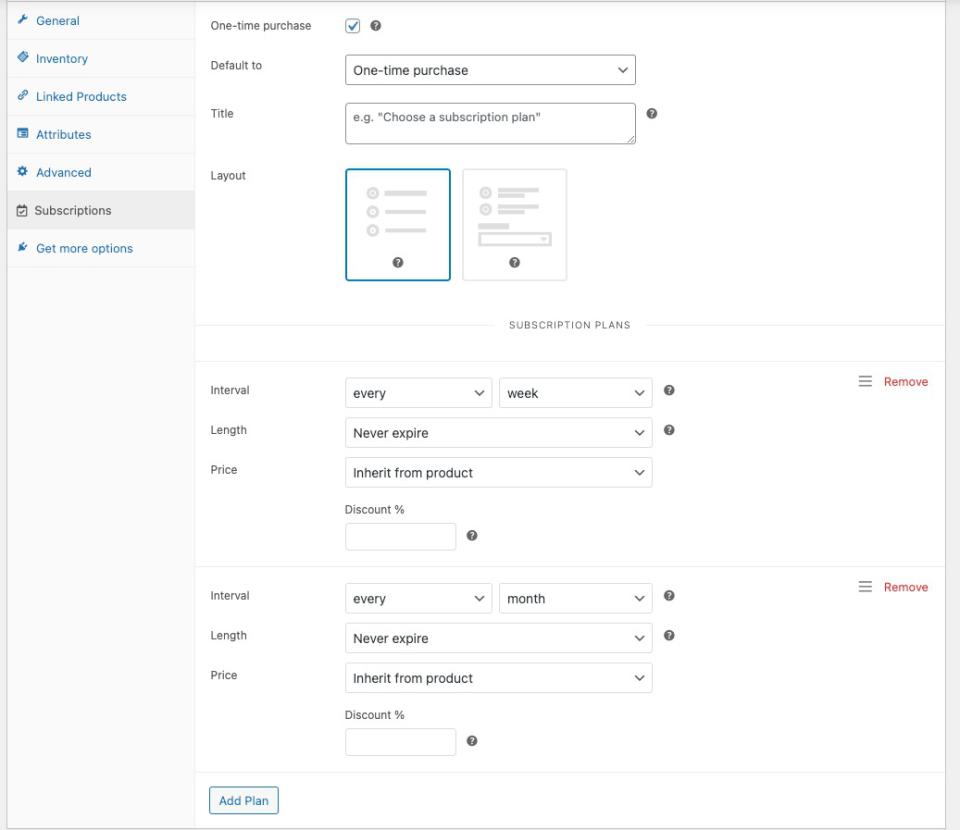Open the Inventory tab
This screenshot has width=960, height=830.
(x=62, y=59)
